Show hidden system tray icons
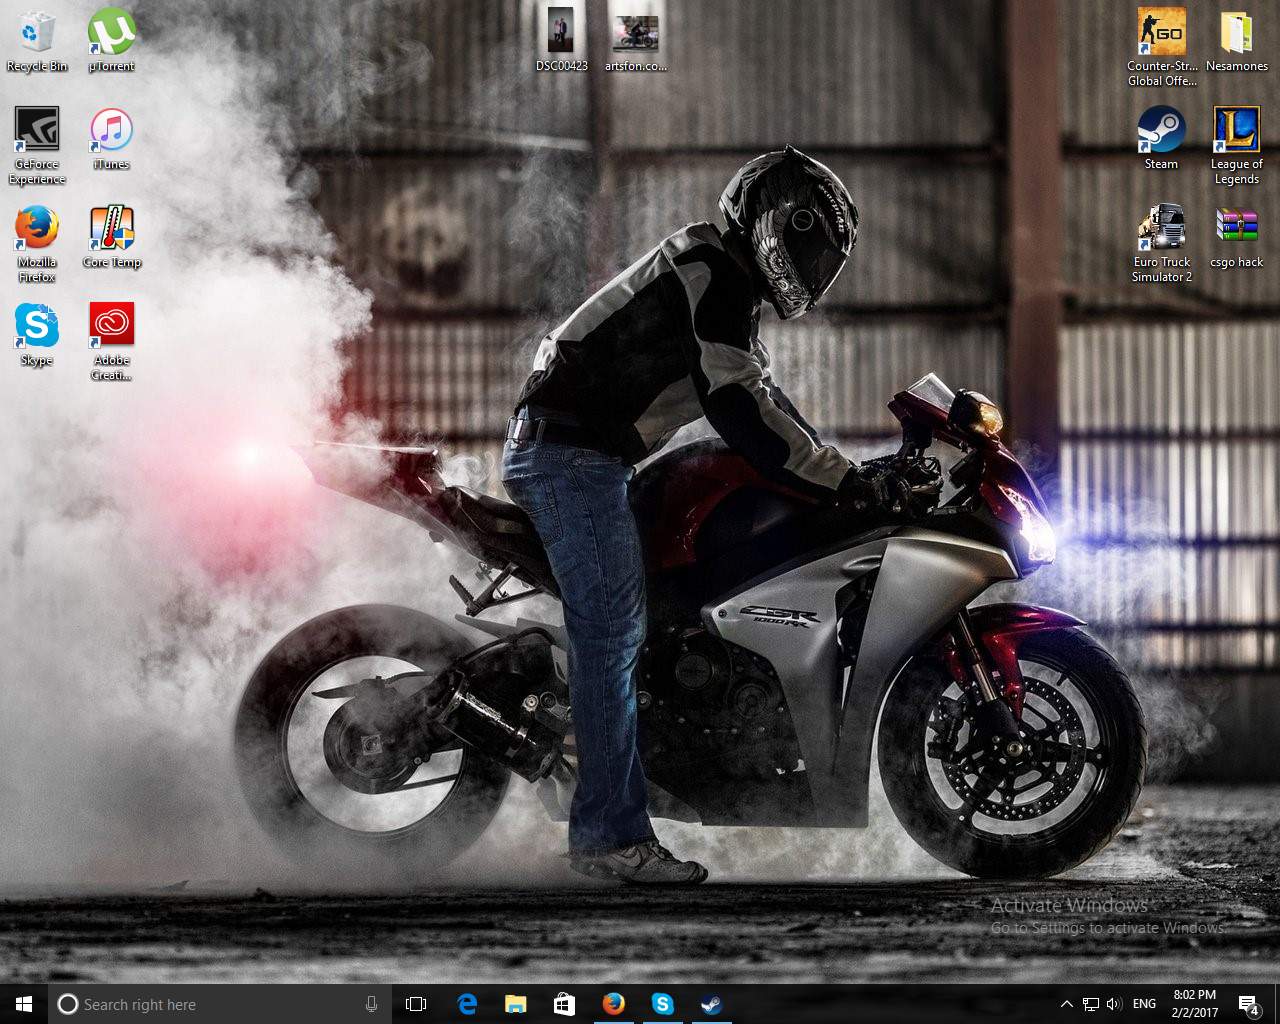Image resolution: width=1280 pixels, height=1024 pixels. coord(1066,1004)
